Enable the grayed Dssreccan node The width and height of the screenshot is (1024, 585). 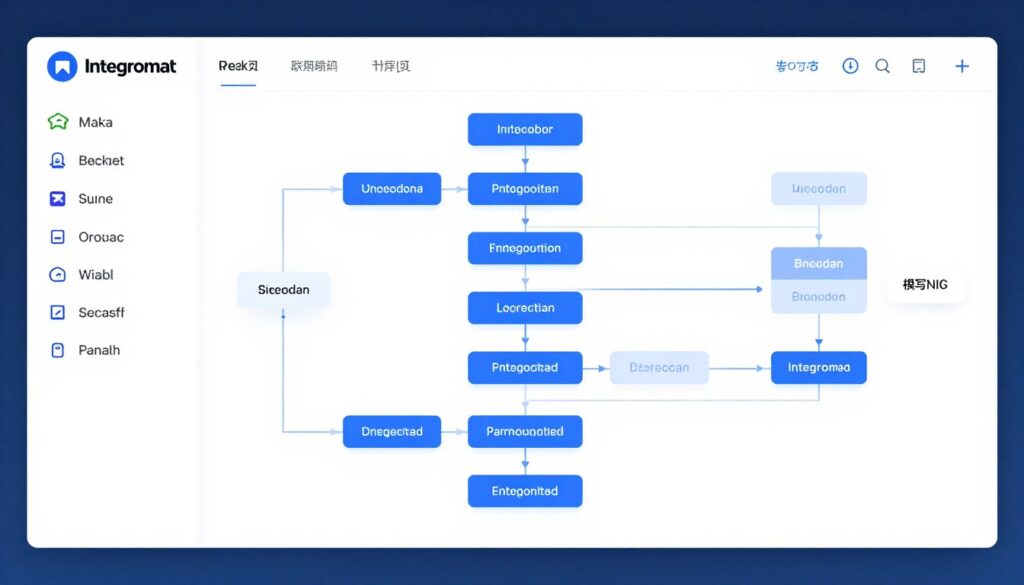[x=659, y=367]
